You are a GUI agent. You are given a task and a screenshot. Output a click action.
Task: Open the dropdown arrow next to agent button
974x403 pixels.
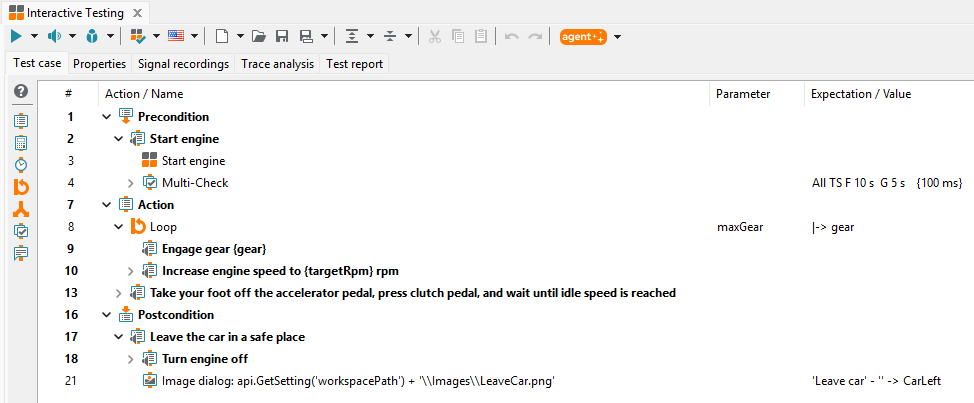617,37
